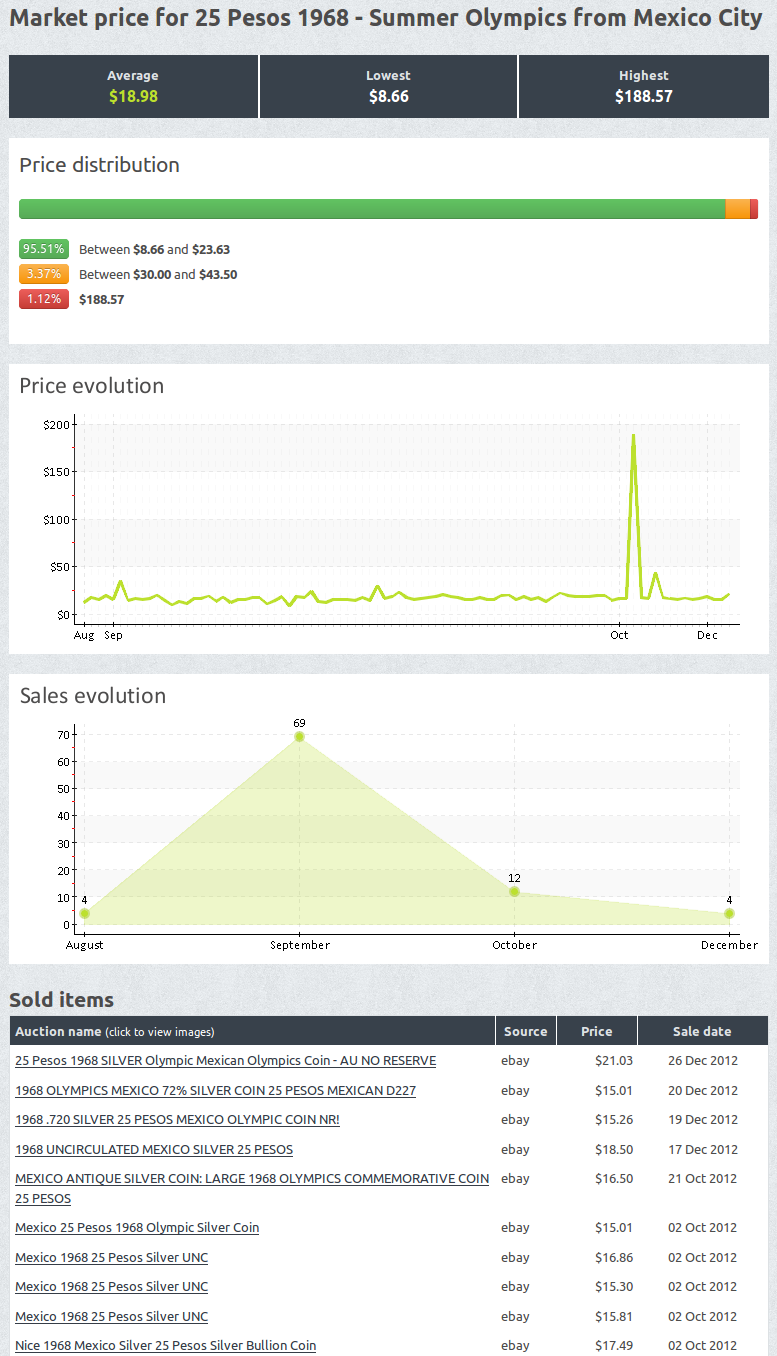Click the orange segment of price distribution bar
The image size is (777, 1356).
click(x=737, y=209)
